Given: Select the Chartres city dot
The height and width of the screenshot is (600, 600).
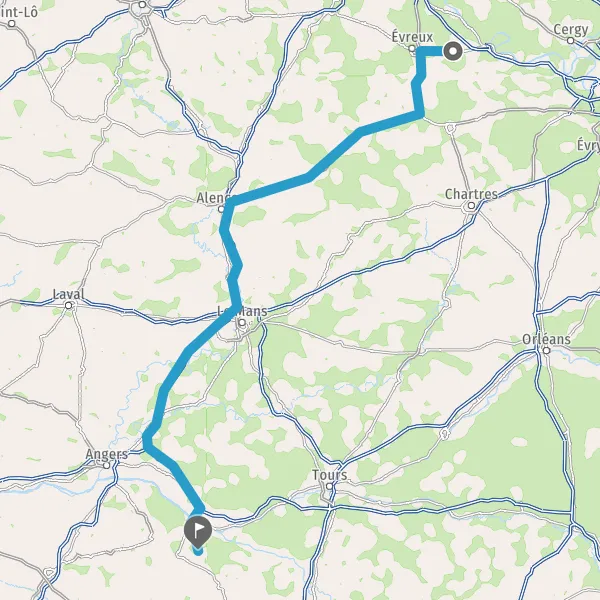Looking at the screenshot, I should tap(471, 206).
